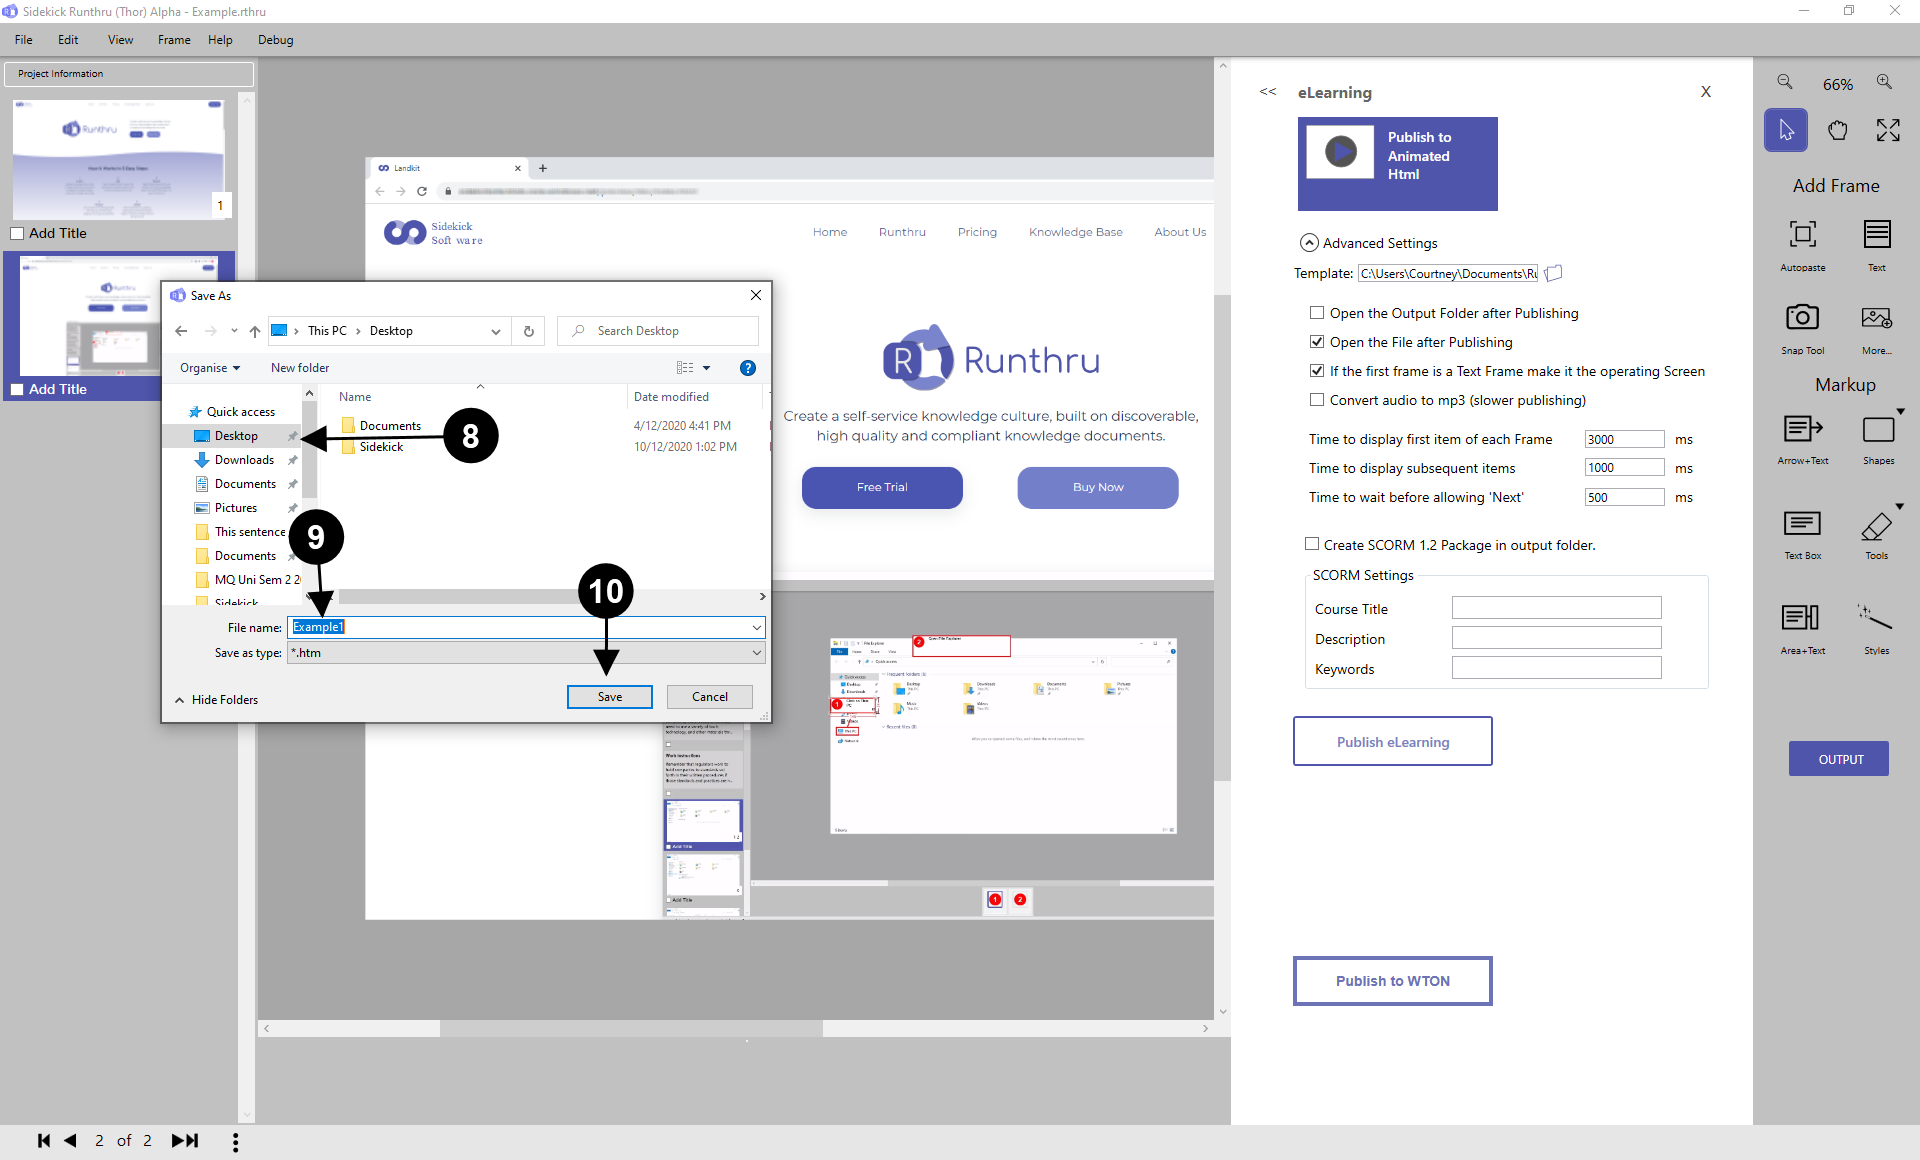1920x1160 pixels.
Task: Open the Snap Tool camera
Action: click(1802, 328)
